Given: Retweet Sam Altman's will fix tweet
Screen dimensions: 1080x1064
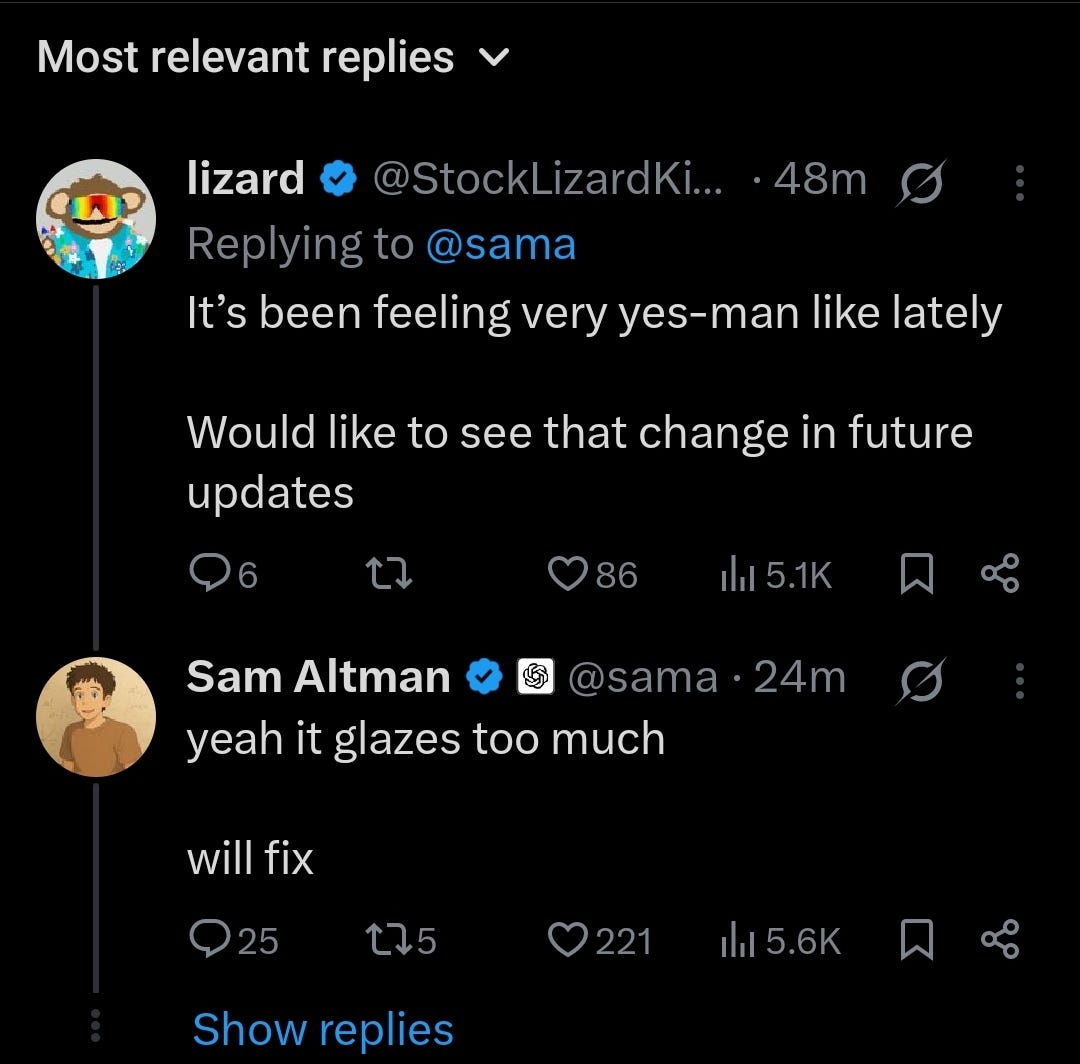Looking at the screenshot, I should pos(388,941).
